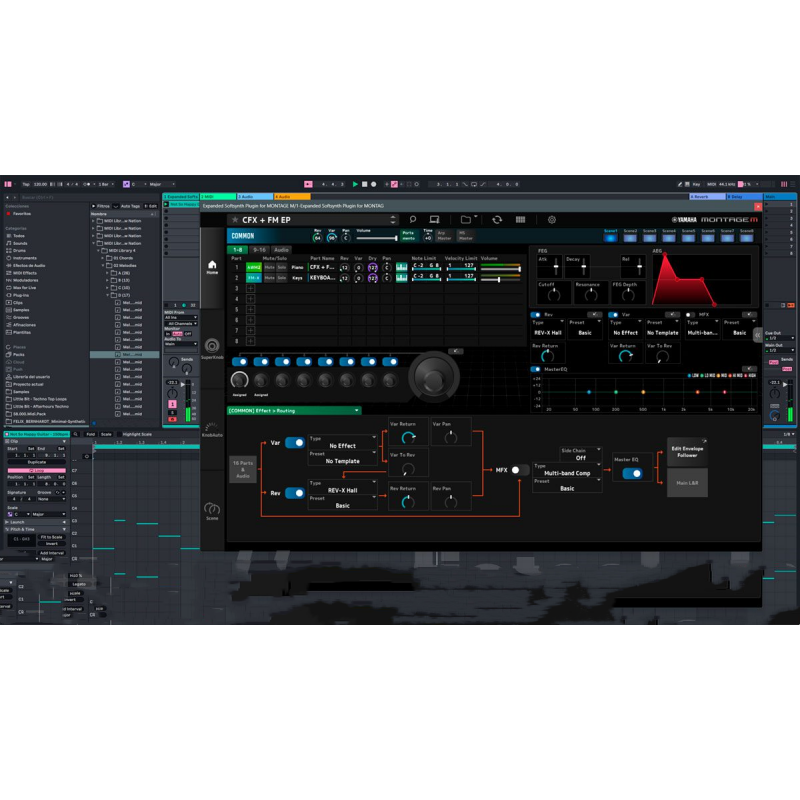Viewport: 800px width, 800px height.
Task: Add a part in slot 3
Action: point(251,288)
